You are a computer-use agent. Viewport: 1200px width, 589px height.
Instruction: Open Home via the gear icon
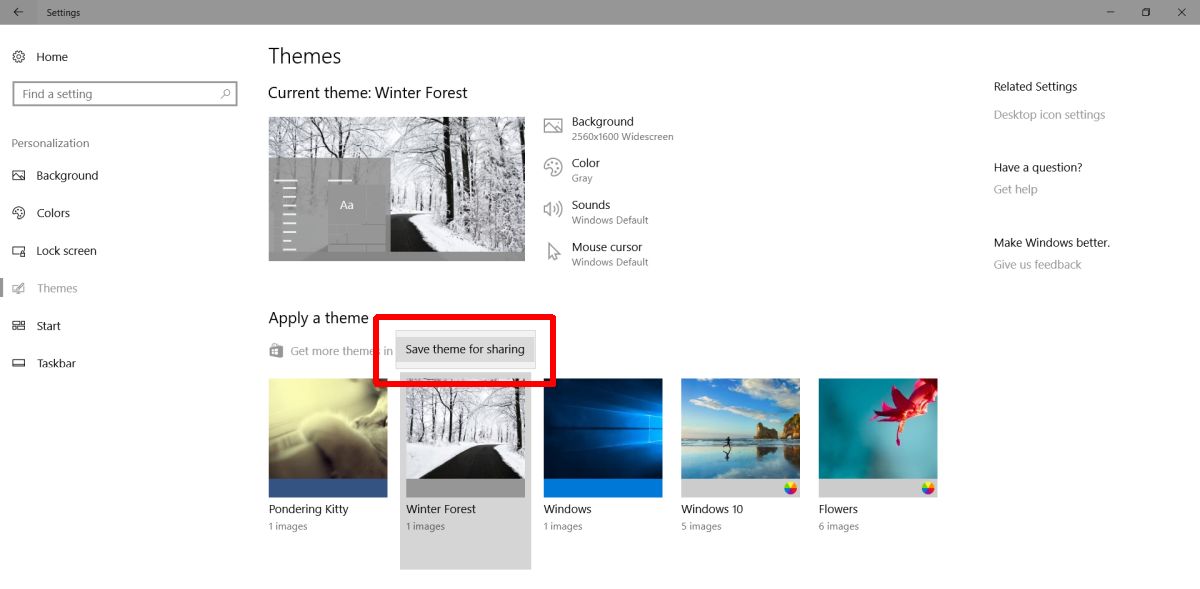[x=18, y=57]
